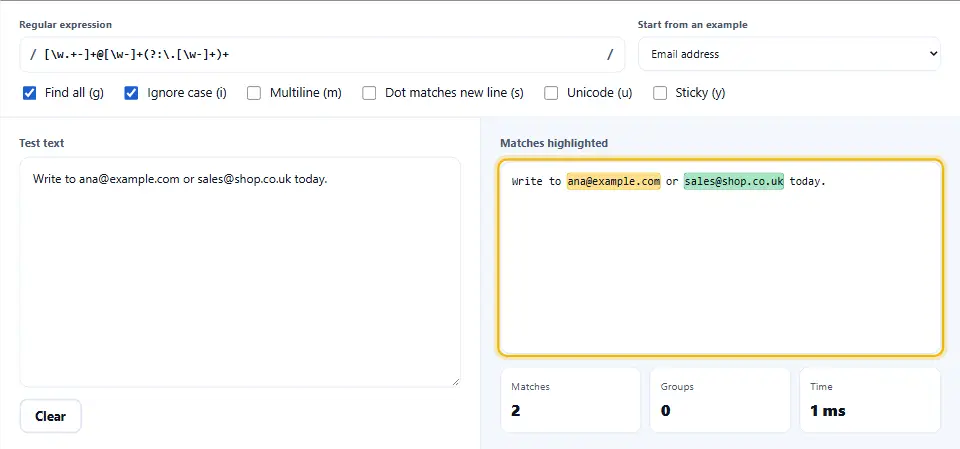Screen dimensions: 960x449
Task: Check the Sticky (y) option
Action: pyautogui.click(x=659, y=93)
